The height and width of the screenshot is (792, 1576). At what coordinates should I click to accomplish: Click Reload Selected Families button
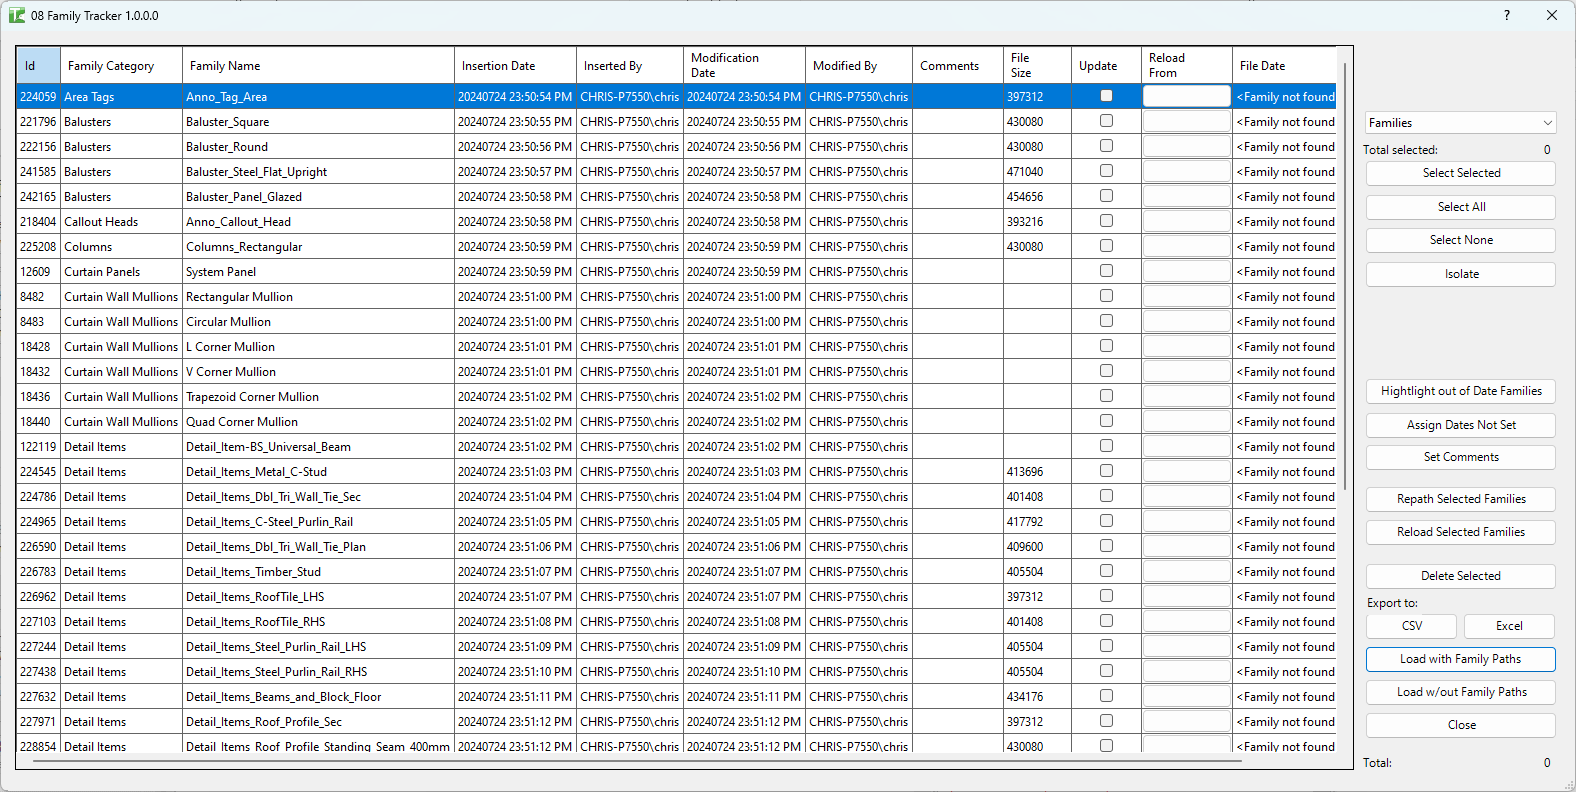click(1460, 532)
